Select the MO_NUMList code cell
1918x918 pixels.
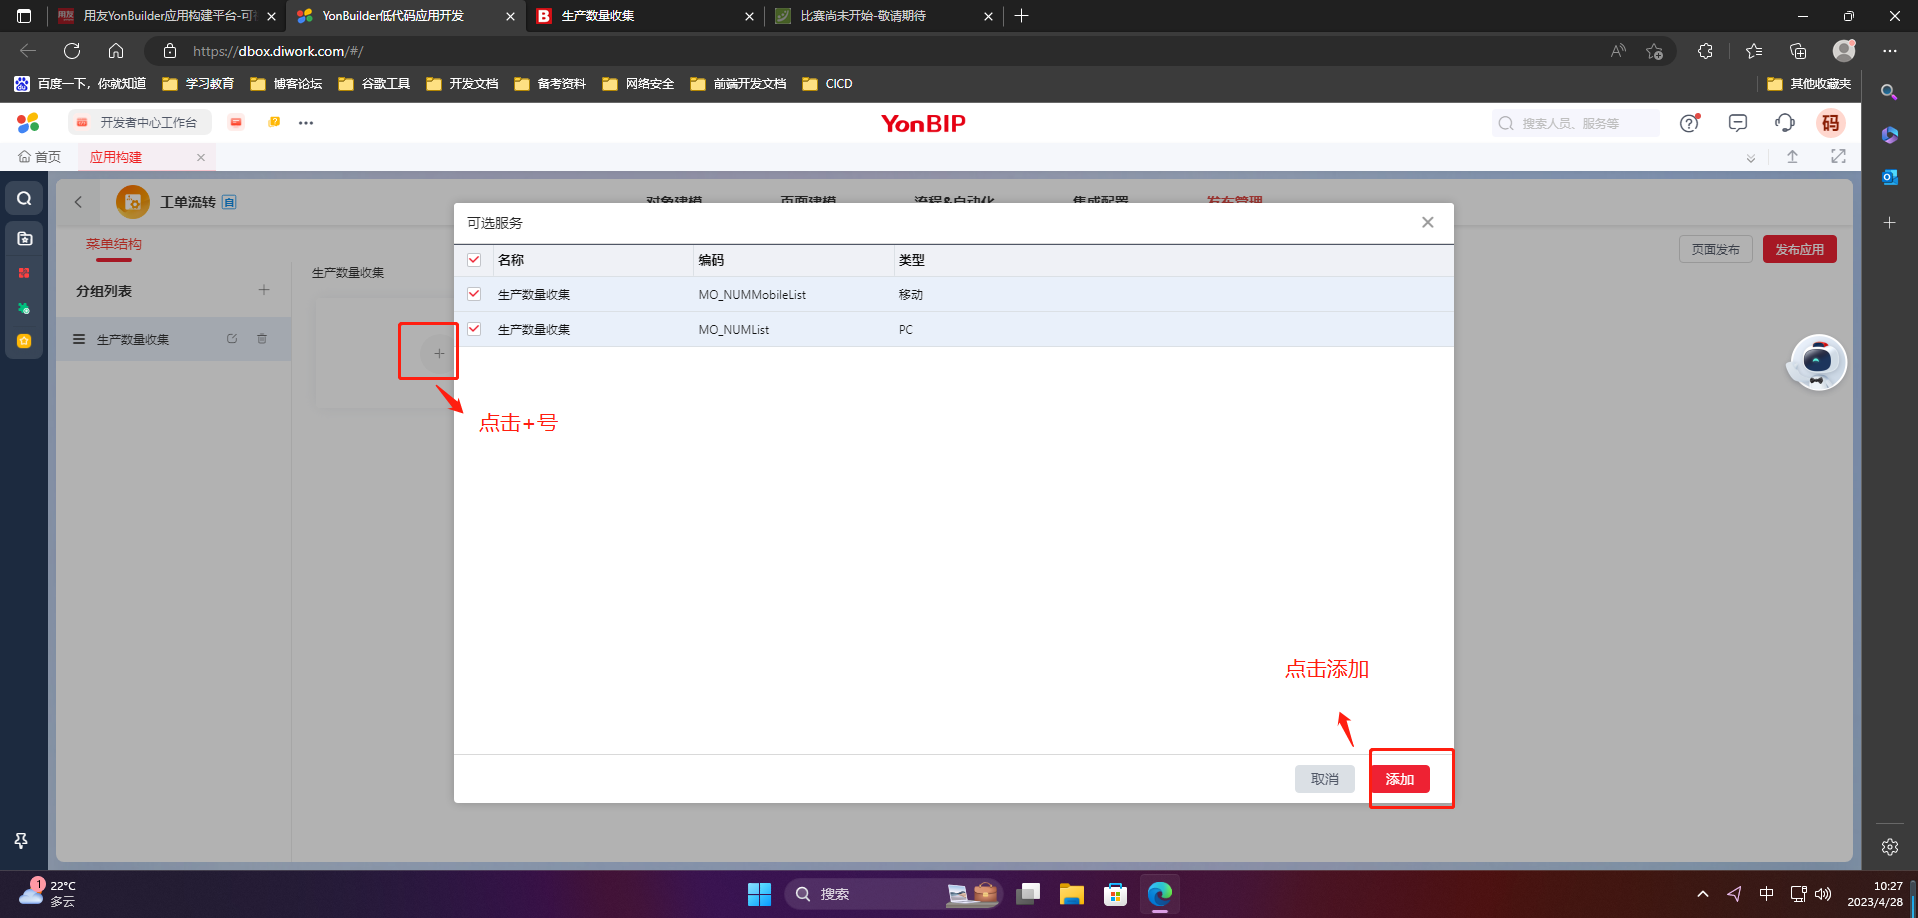click(733, 330)
